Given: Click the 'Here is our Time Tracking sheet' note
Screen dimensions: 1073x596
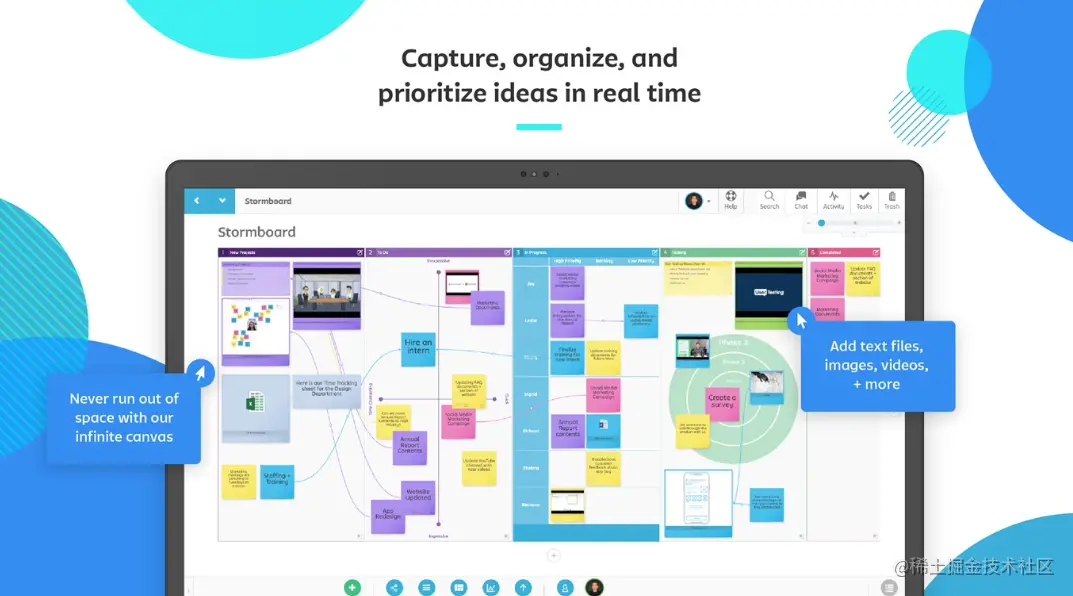Looking at the screenshot, I should pyautogui.click(x=326, y=391).
